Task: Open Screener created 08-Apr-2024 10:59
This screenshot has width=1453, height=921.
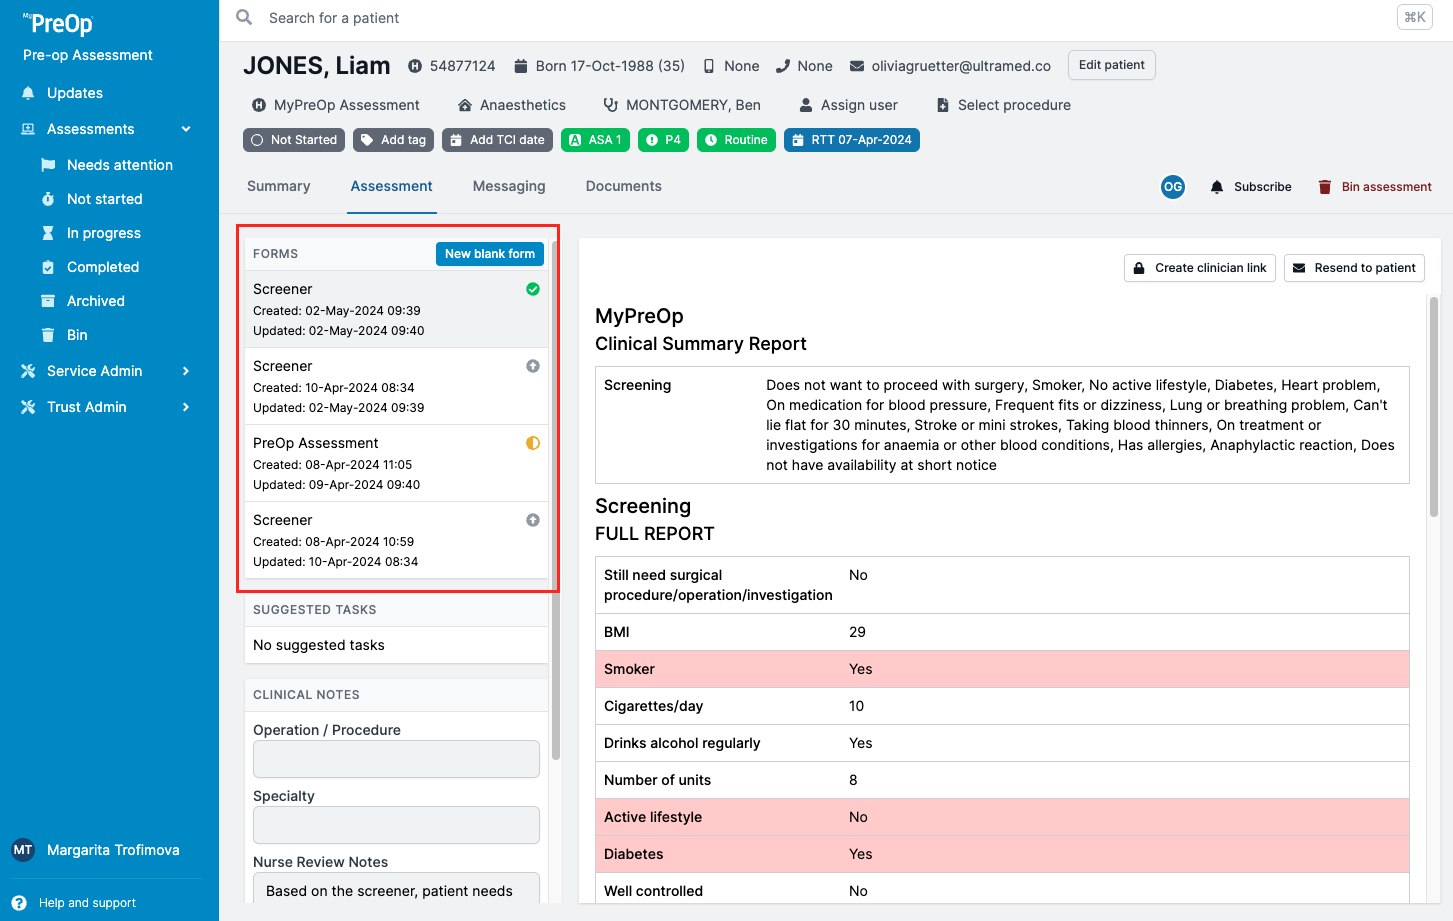Action: pos(396,540)
